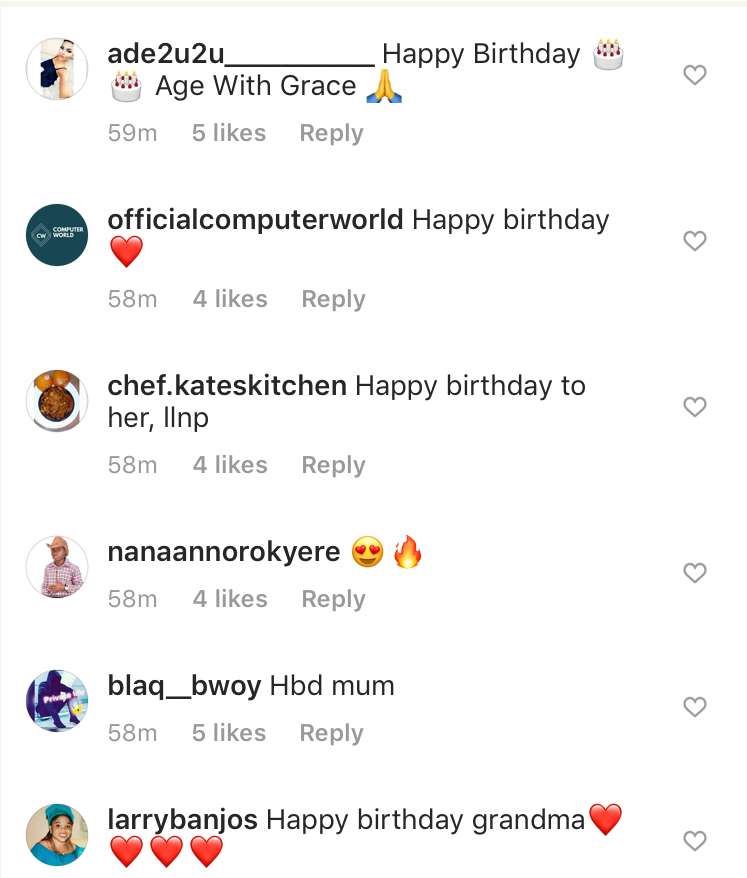Like the comment by ade2u2u
The image size is (747, 878).
(694, 75)
